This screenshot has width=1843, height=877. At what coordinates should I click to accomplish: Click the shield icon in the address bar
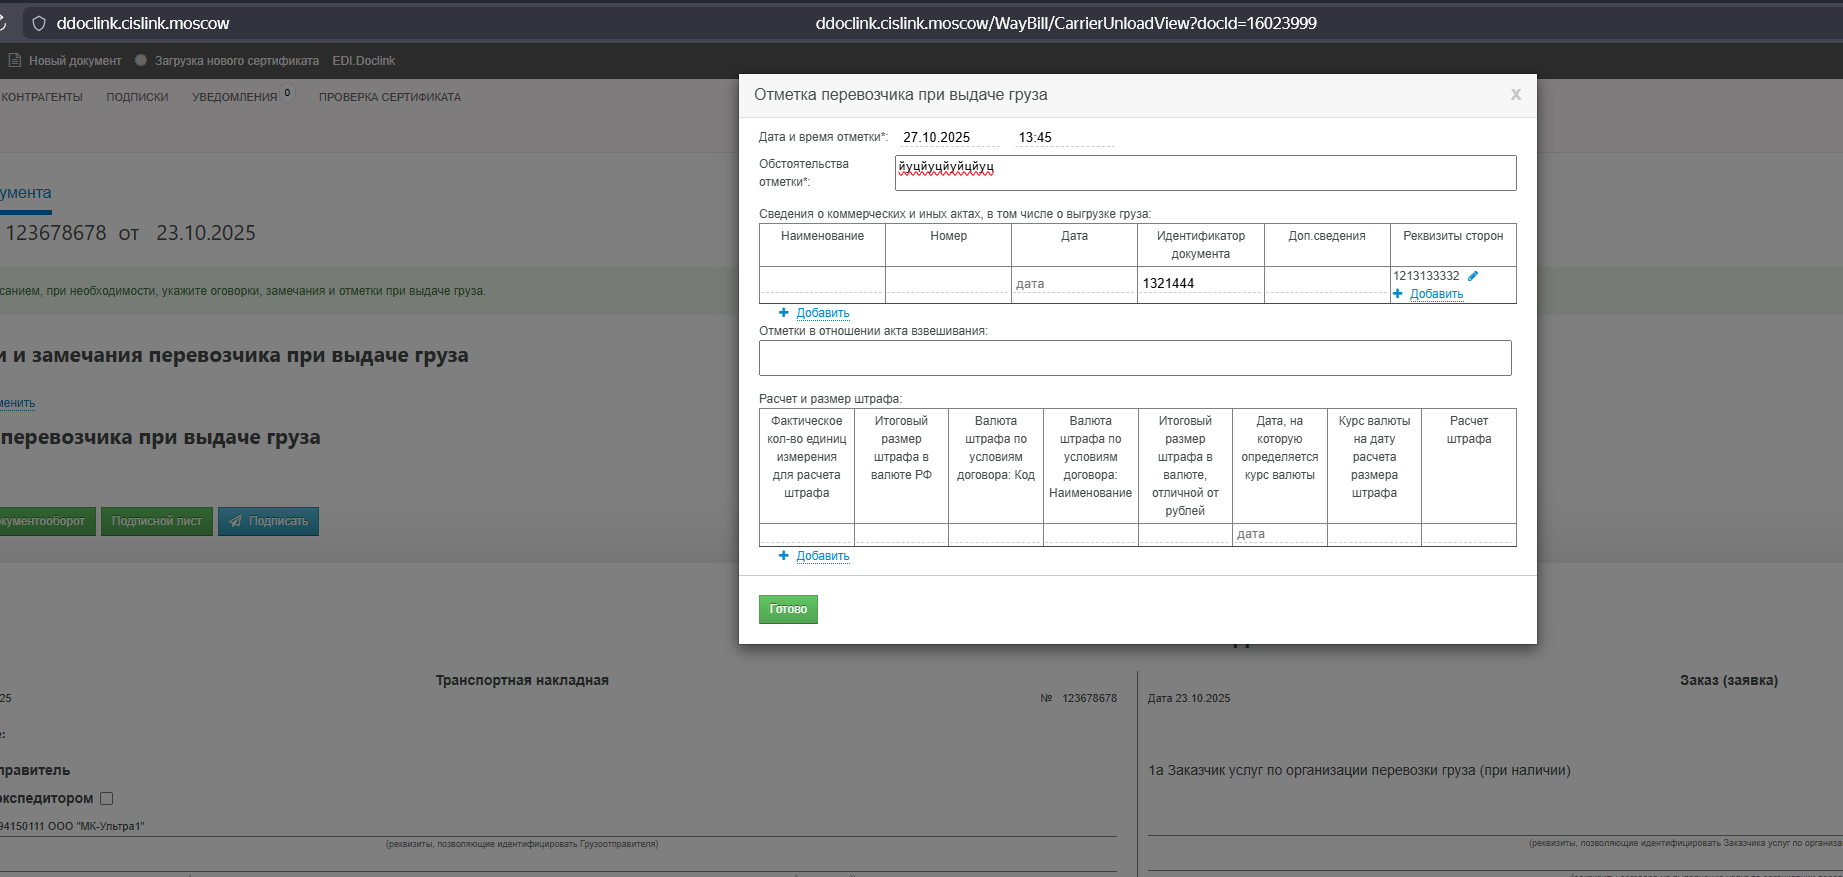click(x=39, y=23)
